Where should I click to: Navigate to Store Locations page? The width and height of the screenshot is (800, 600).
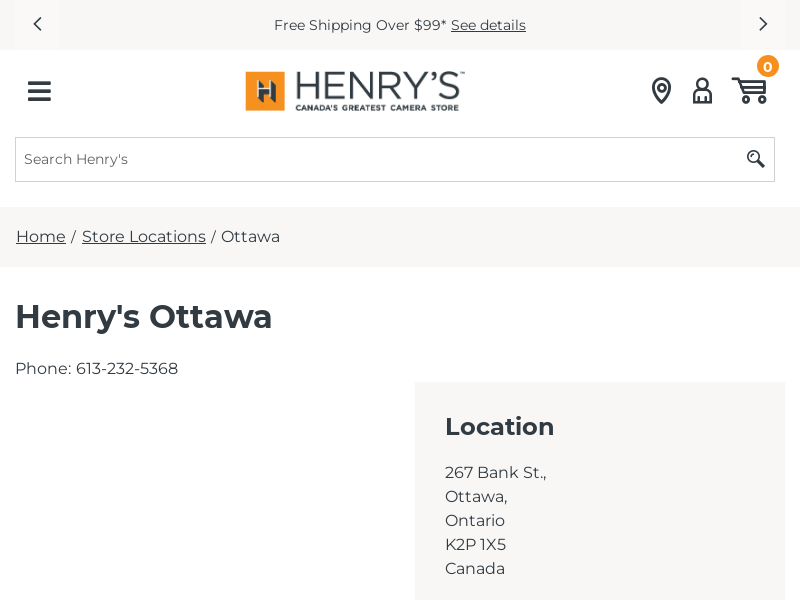pyautogui.click(x=144, y=237)
